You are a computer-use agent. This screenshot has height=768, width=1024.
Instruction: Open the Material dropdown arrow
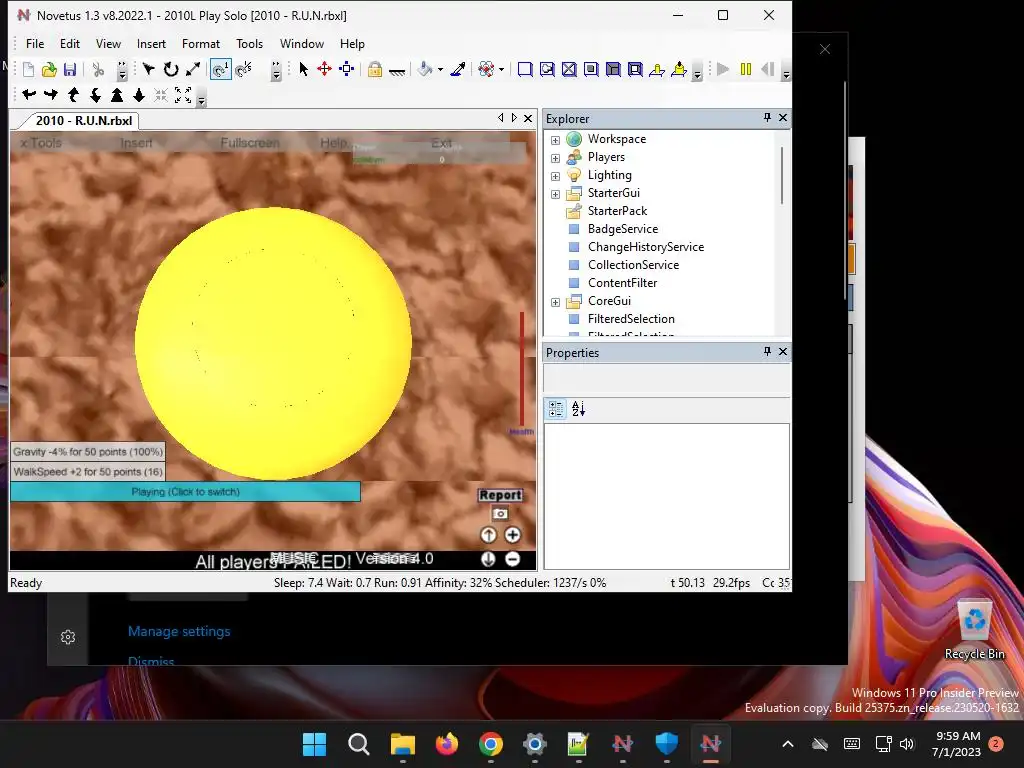pos(502,69)
